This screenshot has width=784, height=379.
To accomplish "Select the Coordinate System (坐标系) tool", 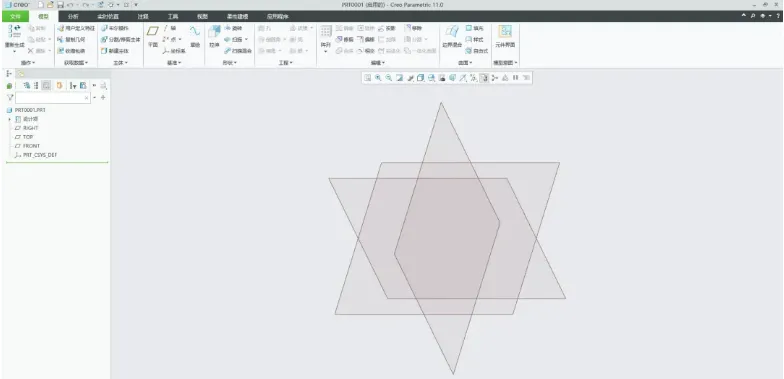I will [174, 50].
